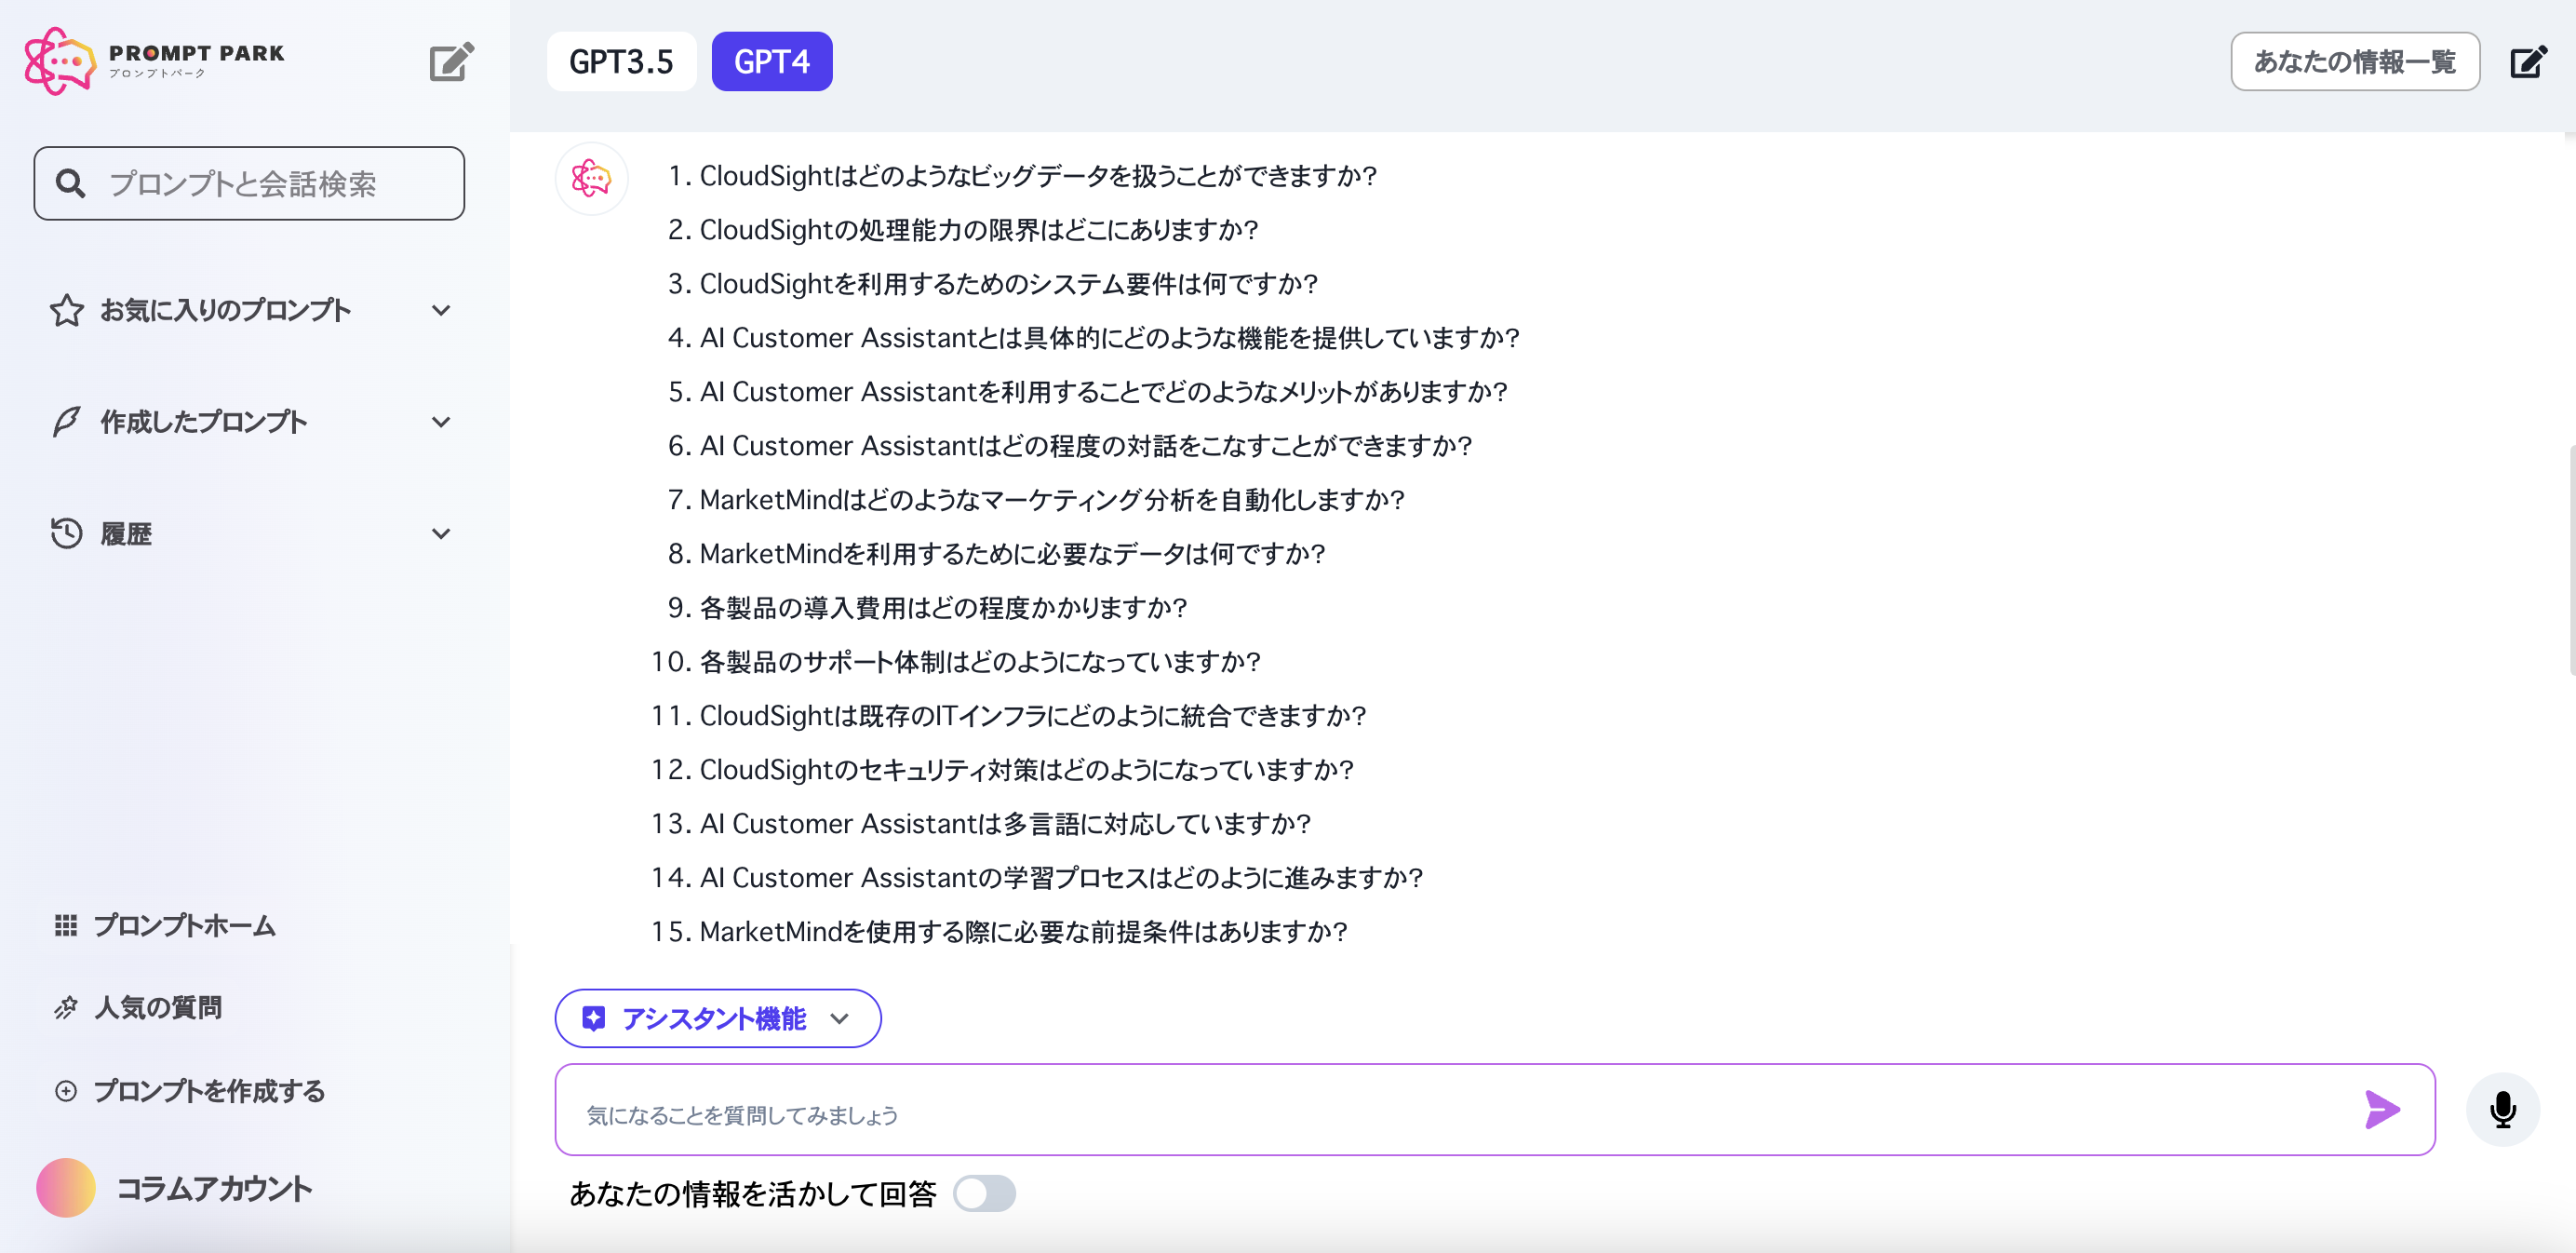
Task: Click the history clock icon beside 履歴
Action: click(x=66, y=533)
